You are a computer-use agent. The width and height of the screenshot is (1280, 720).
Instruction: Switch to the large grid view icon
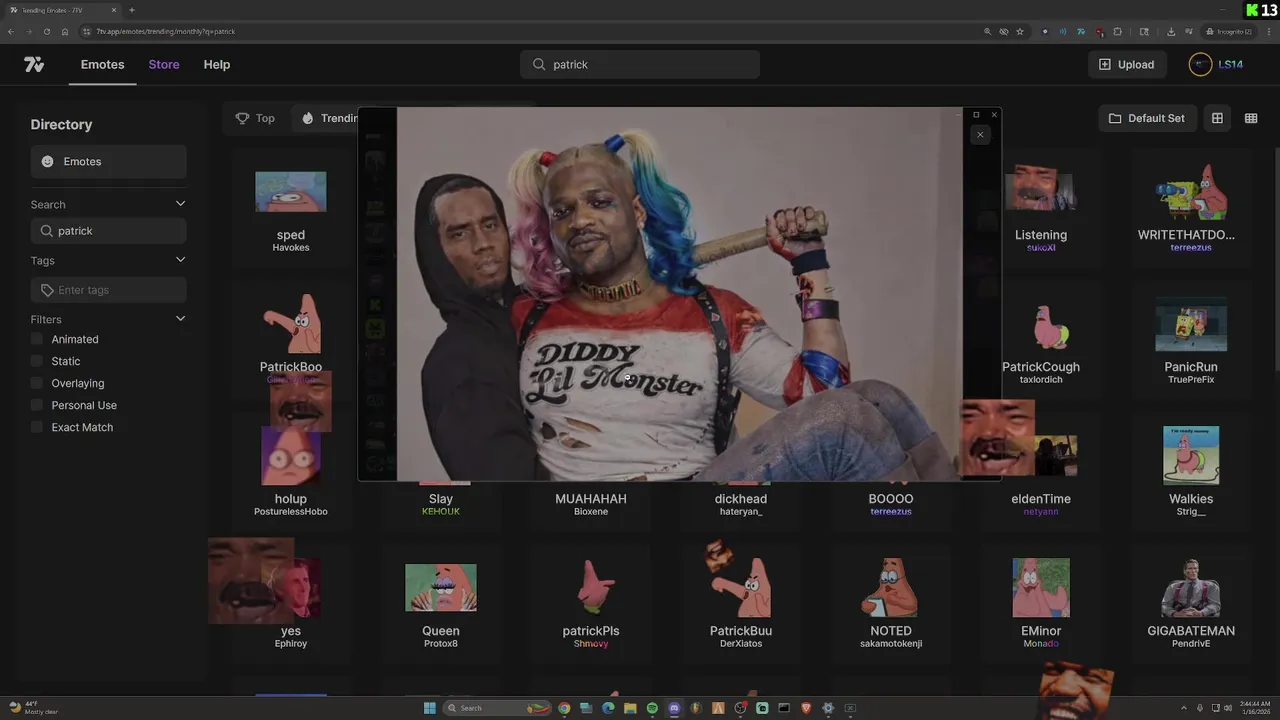1217,118
